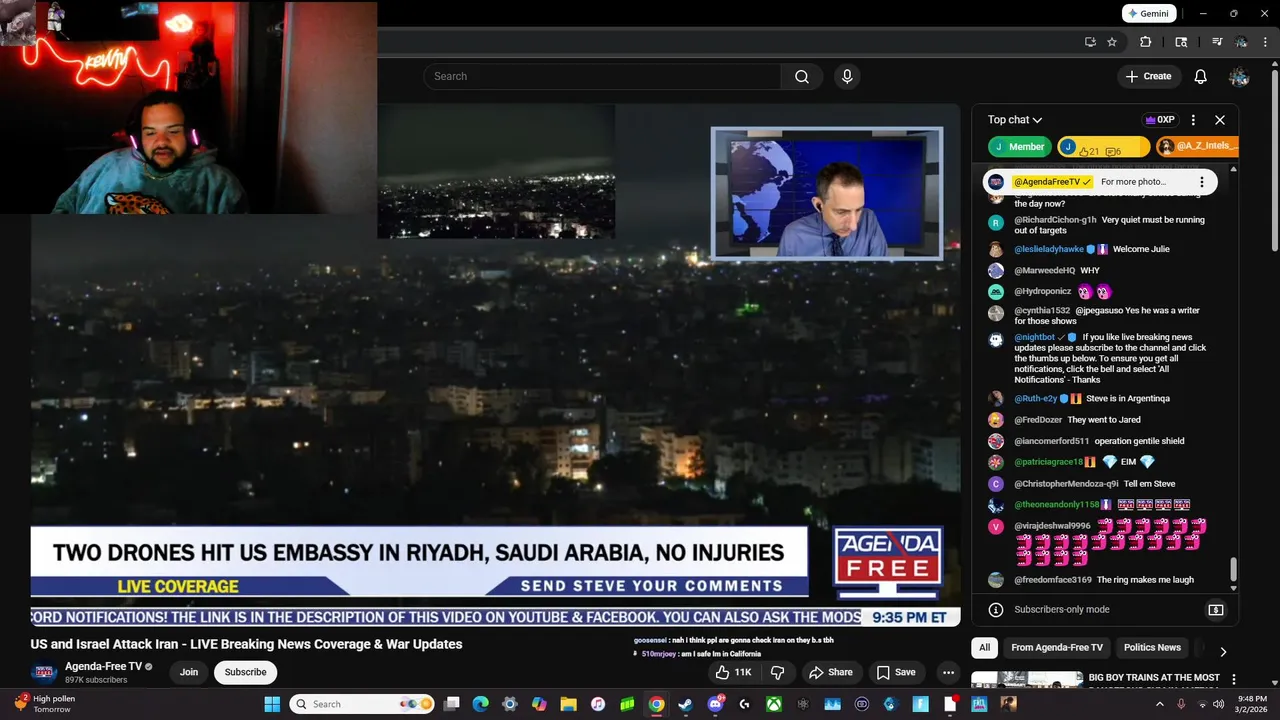The width and height of the screenshot is (1280, 720).
Task: Open the @A_Z_Intels chip in chat
Action: 1197,147
